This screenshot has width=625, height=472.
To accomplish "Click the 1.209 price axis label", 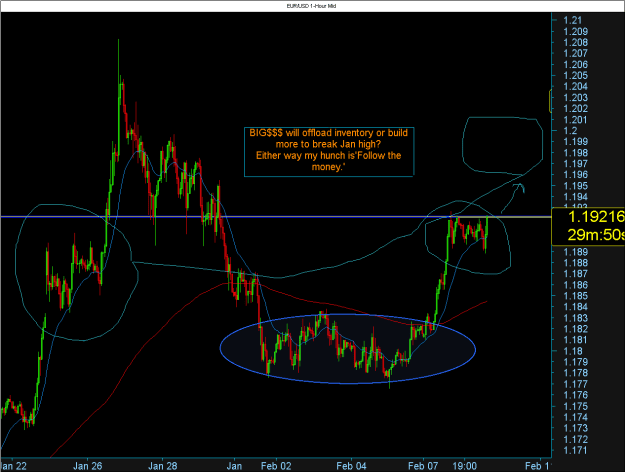I will point(575,31).
